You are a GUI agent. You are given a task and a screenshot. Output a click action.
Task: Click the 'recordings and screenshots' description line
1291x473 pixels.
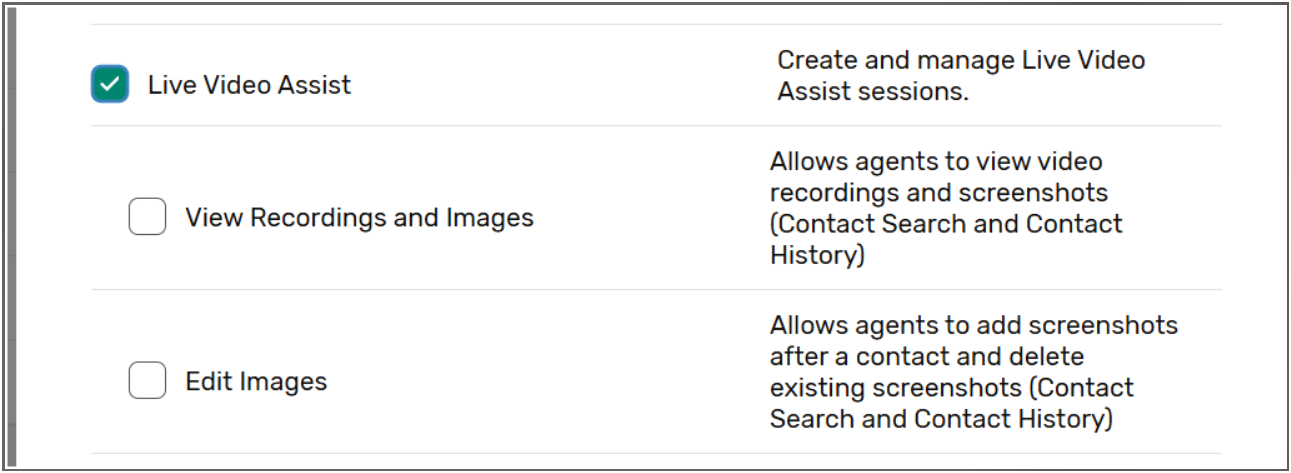point(939,192)
